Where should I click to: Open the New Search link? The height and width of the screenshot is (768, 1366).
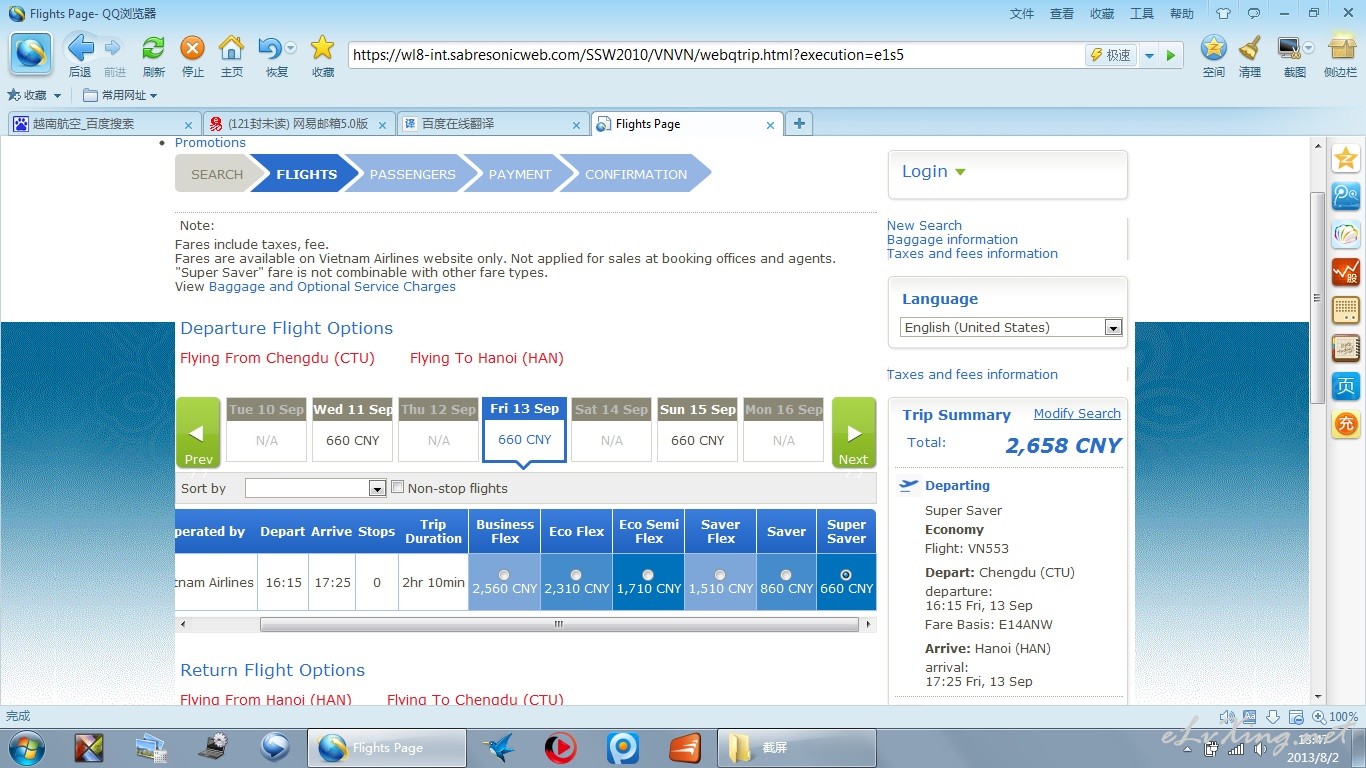point(924,225)
